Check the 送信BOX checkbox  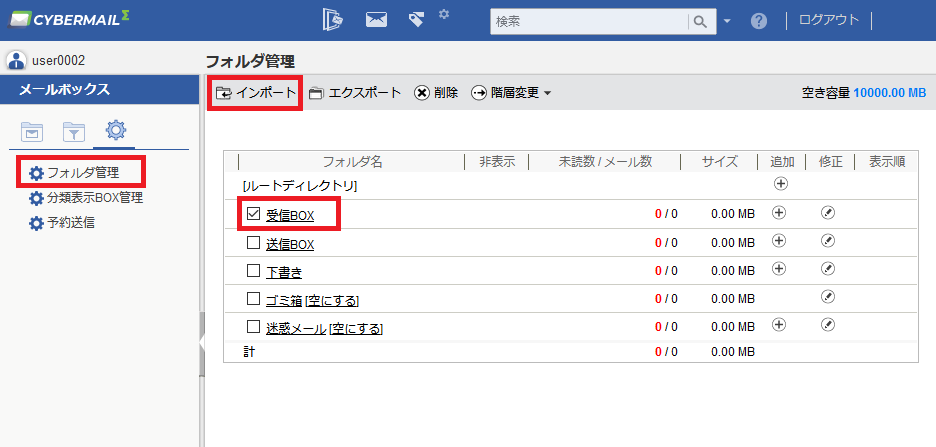tap(254, 242)
